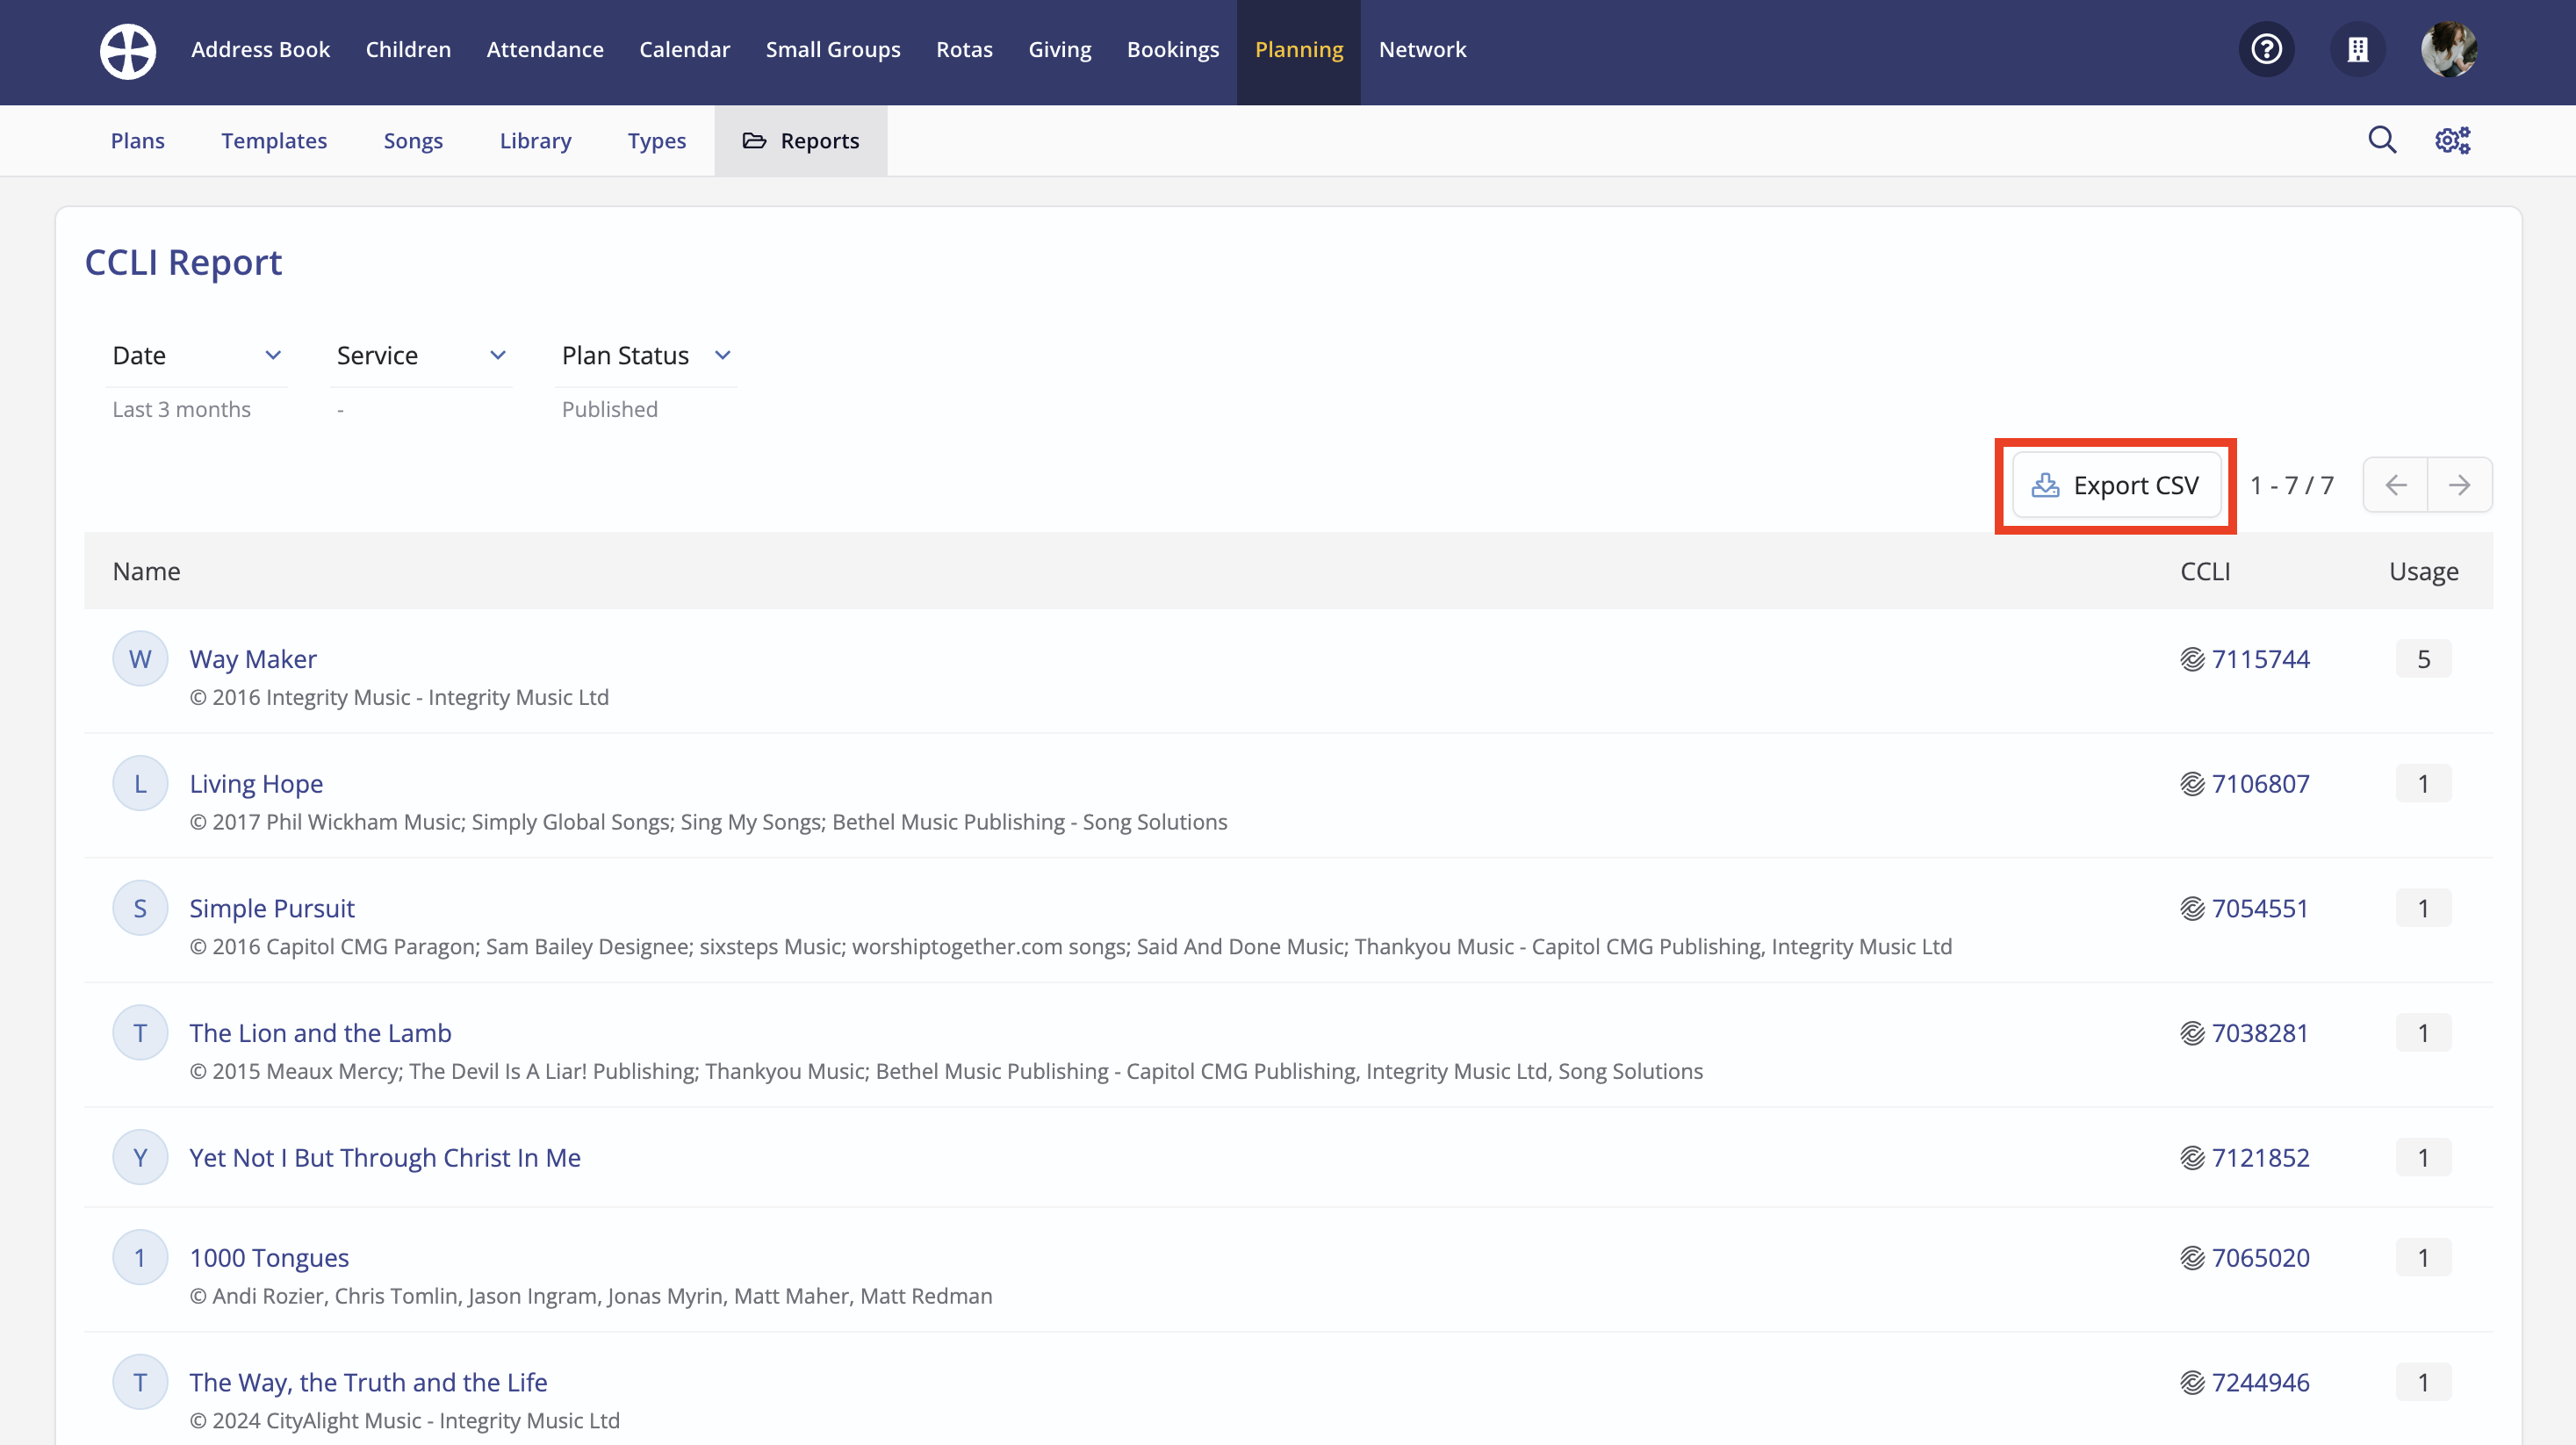Switch to the Templates tab
Image resolution: width=2576 pixels, height=1445 pixels.
tap(274, 140)
